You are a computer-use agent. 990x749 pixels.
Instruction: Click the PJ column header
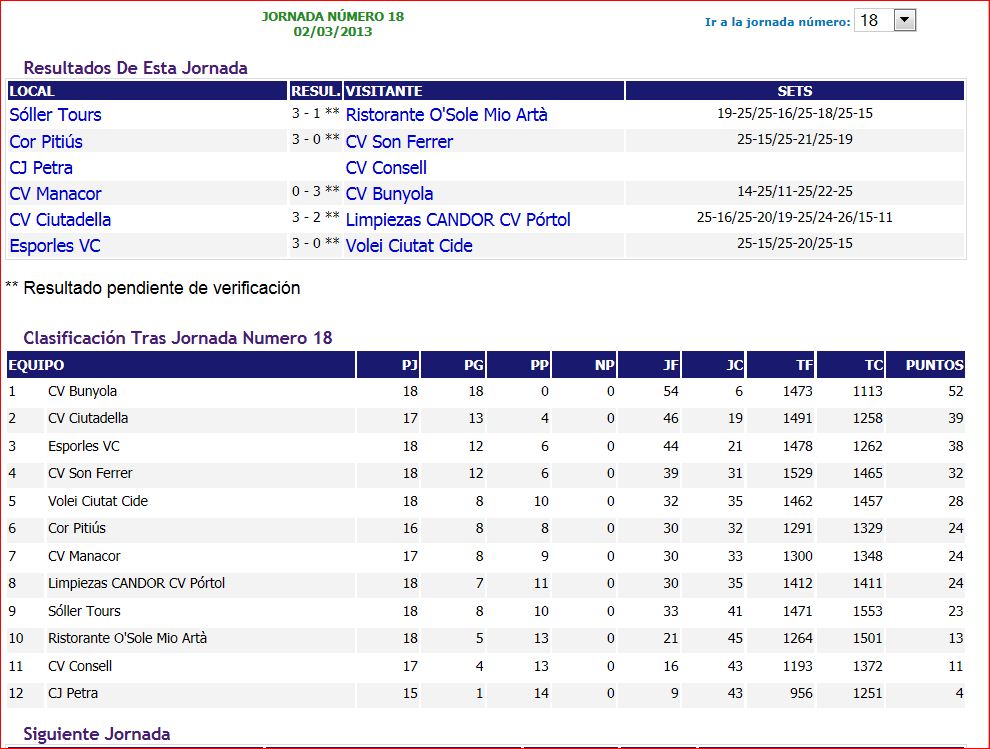pyautogui.click(x=388, y=365)
